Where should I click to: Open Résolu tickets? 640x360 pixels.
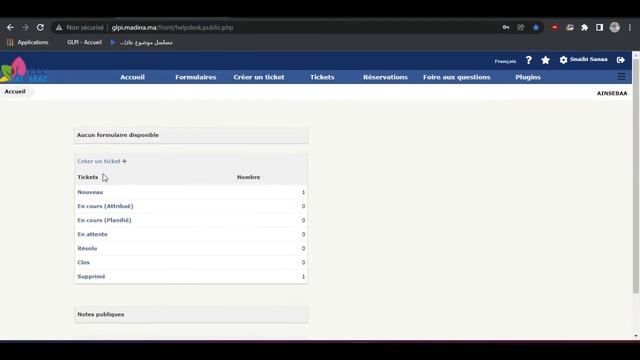[x=87, y=248]
